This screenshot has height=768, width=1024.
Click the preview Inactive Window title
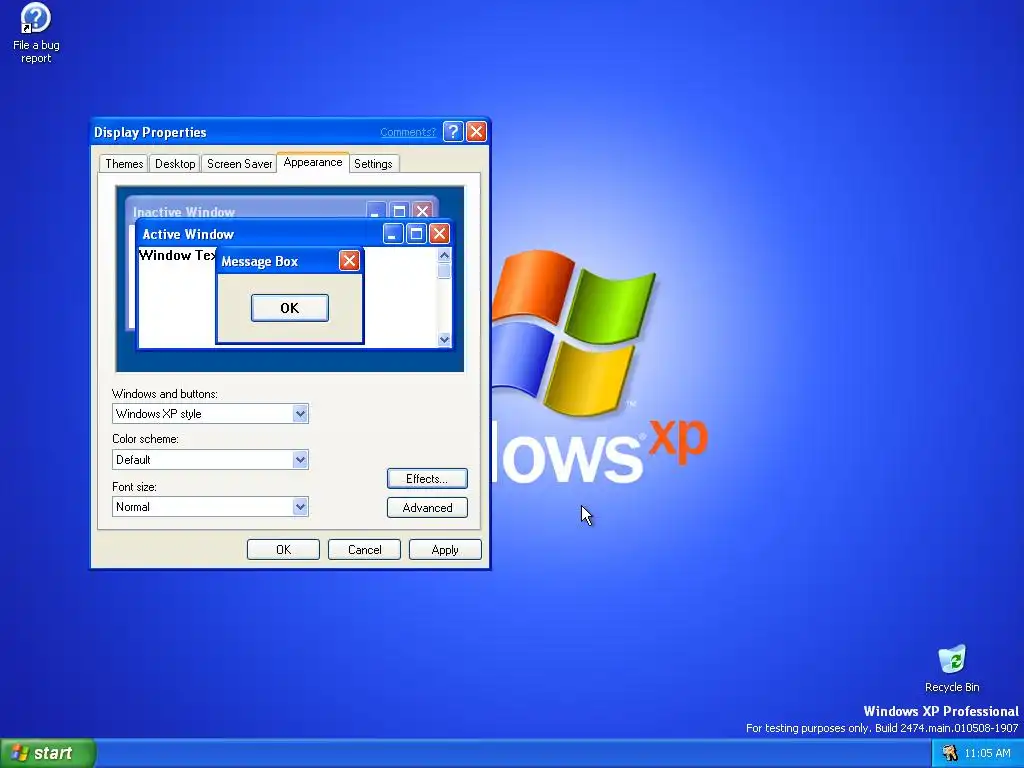(x=184, y=212)
